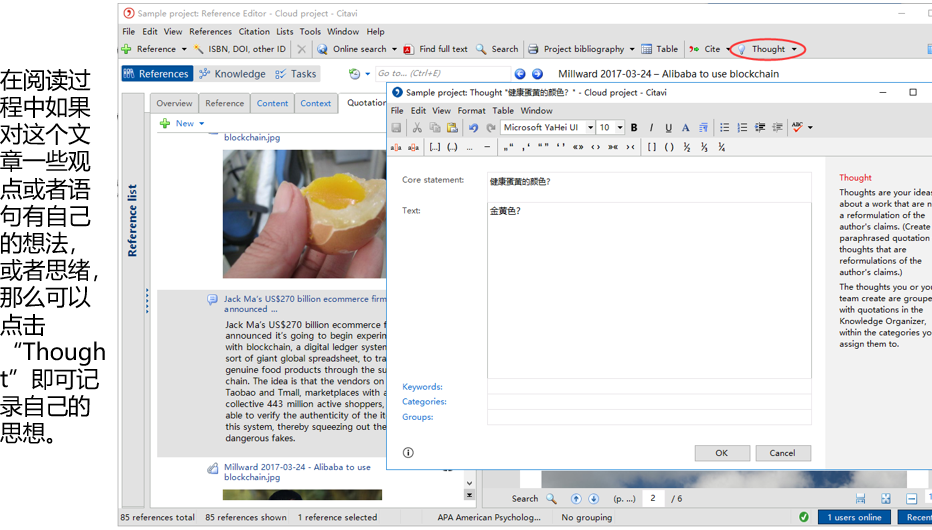Insert en dash symbol
932x530 pixels.
487,147
